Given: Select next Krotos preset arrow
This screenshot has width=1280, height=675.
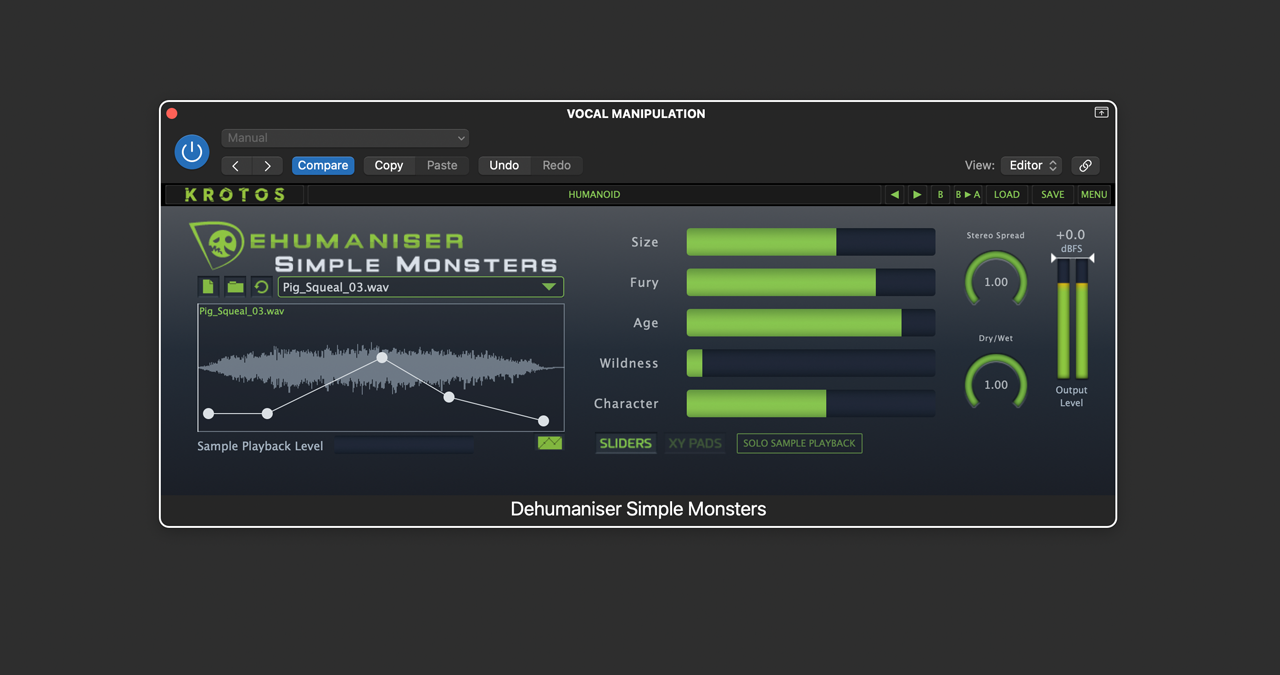Looking at the screenshot, I should pyautogui.click(x=917, y=195).
